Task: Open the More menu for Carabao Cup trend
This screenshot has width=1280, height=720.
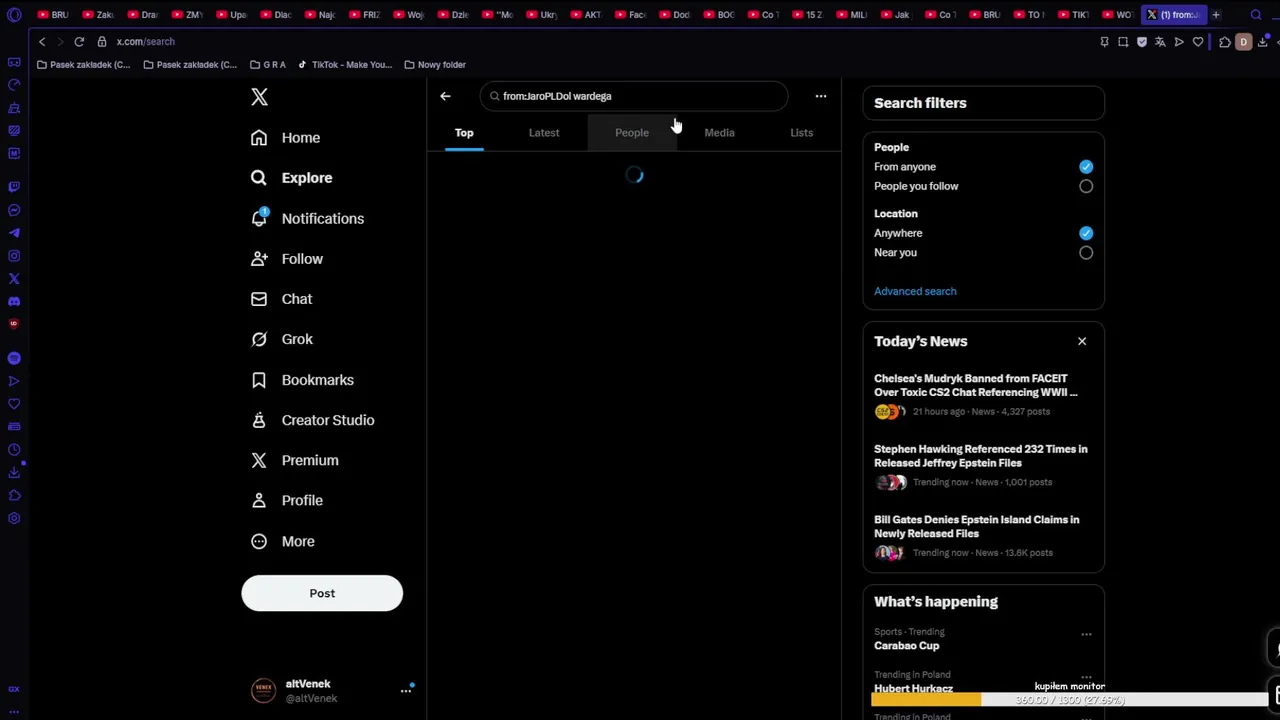Action: coord(1086,634)
